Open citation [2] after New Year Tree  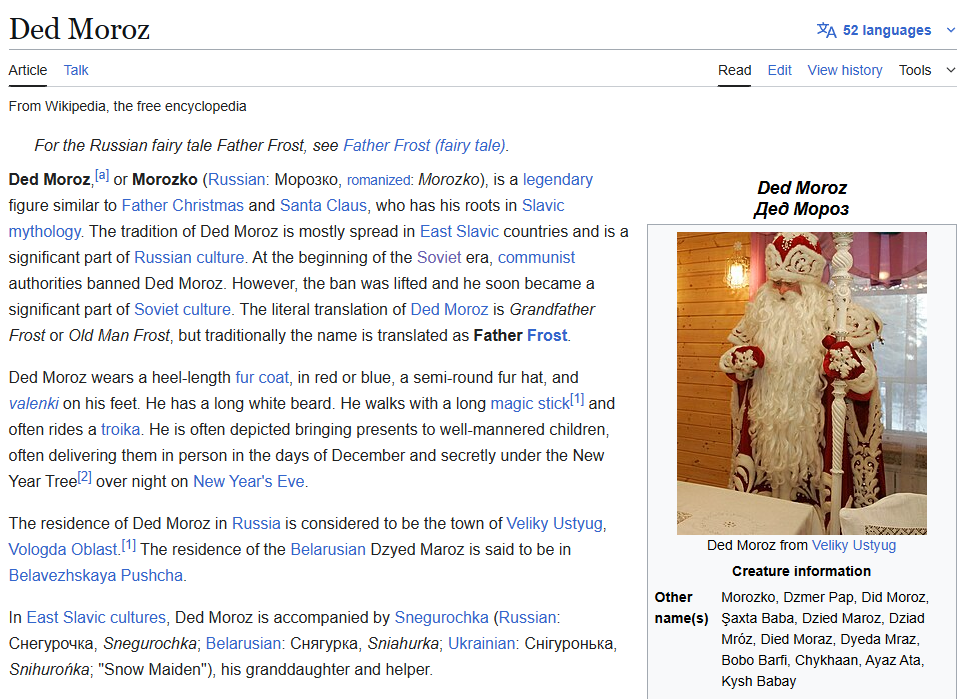[x=84, y=477]
